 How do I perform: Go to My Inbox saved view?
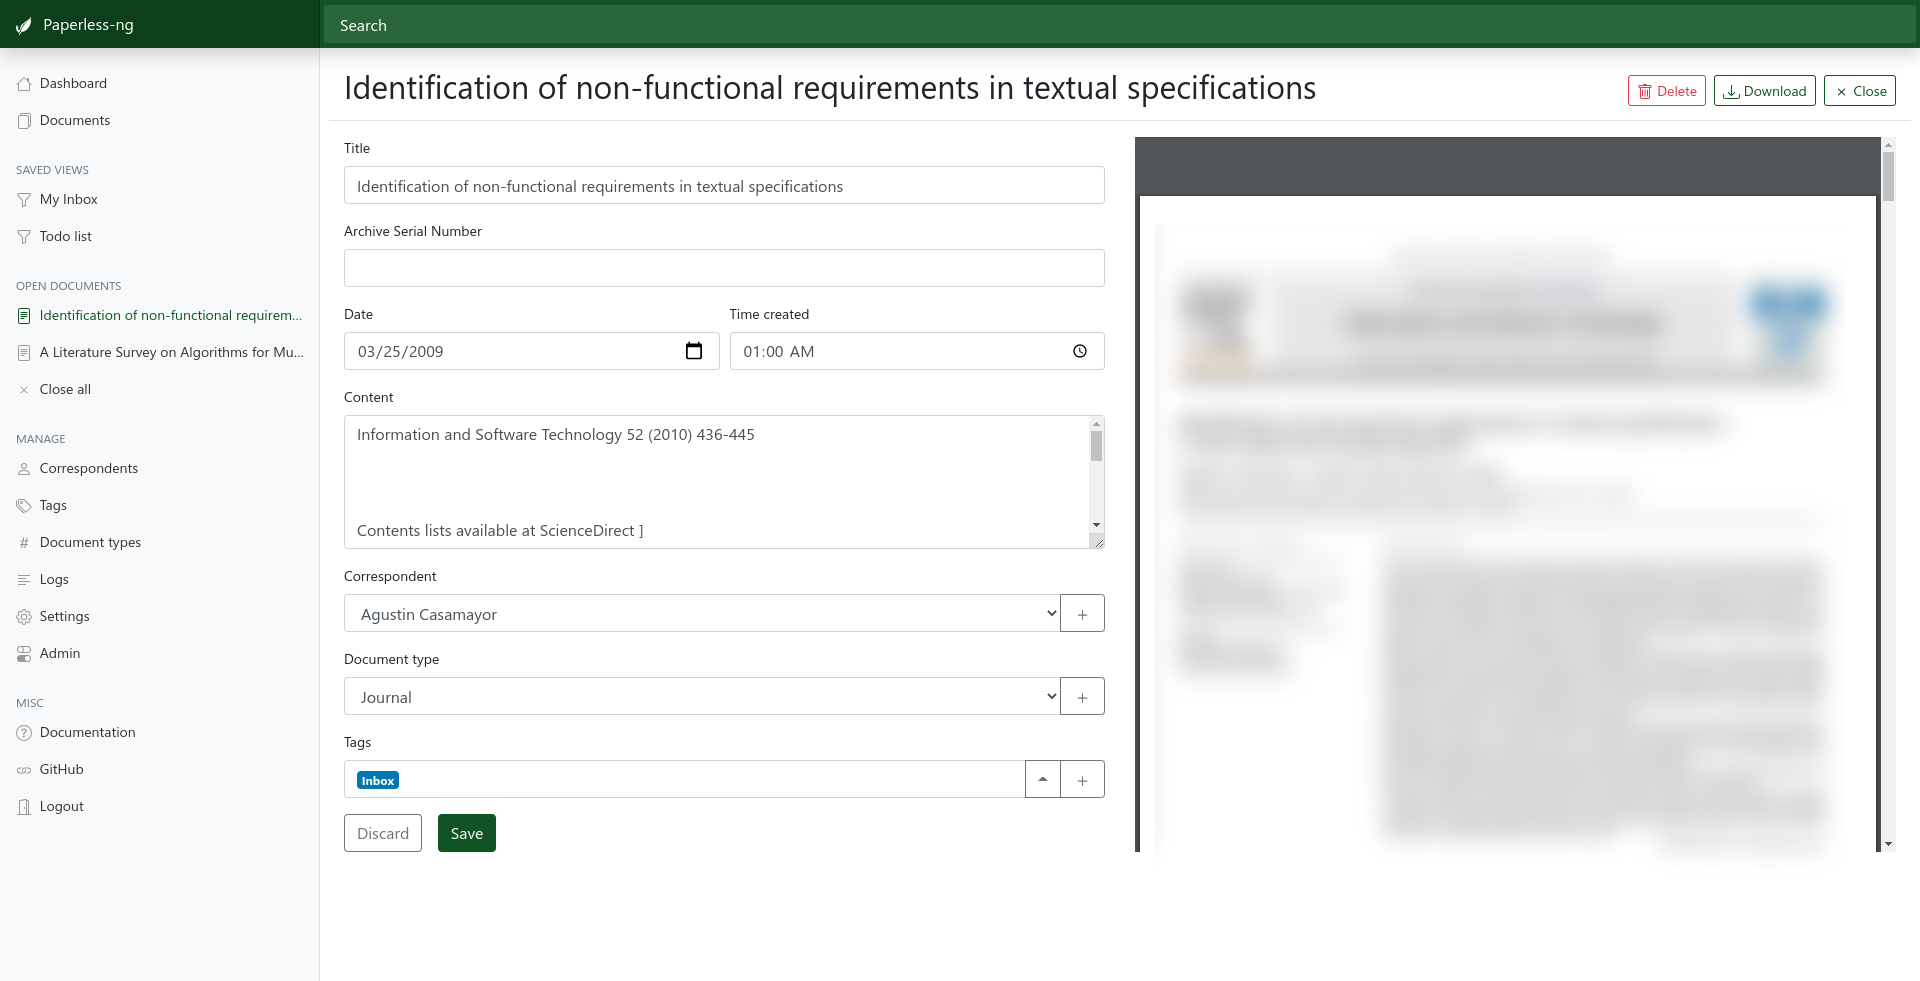[68, 200]
